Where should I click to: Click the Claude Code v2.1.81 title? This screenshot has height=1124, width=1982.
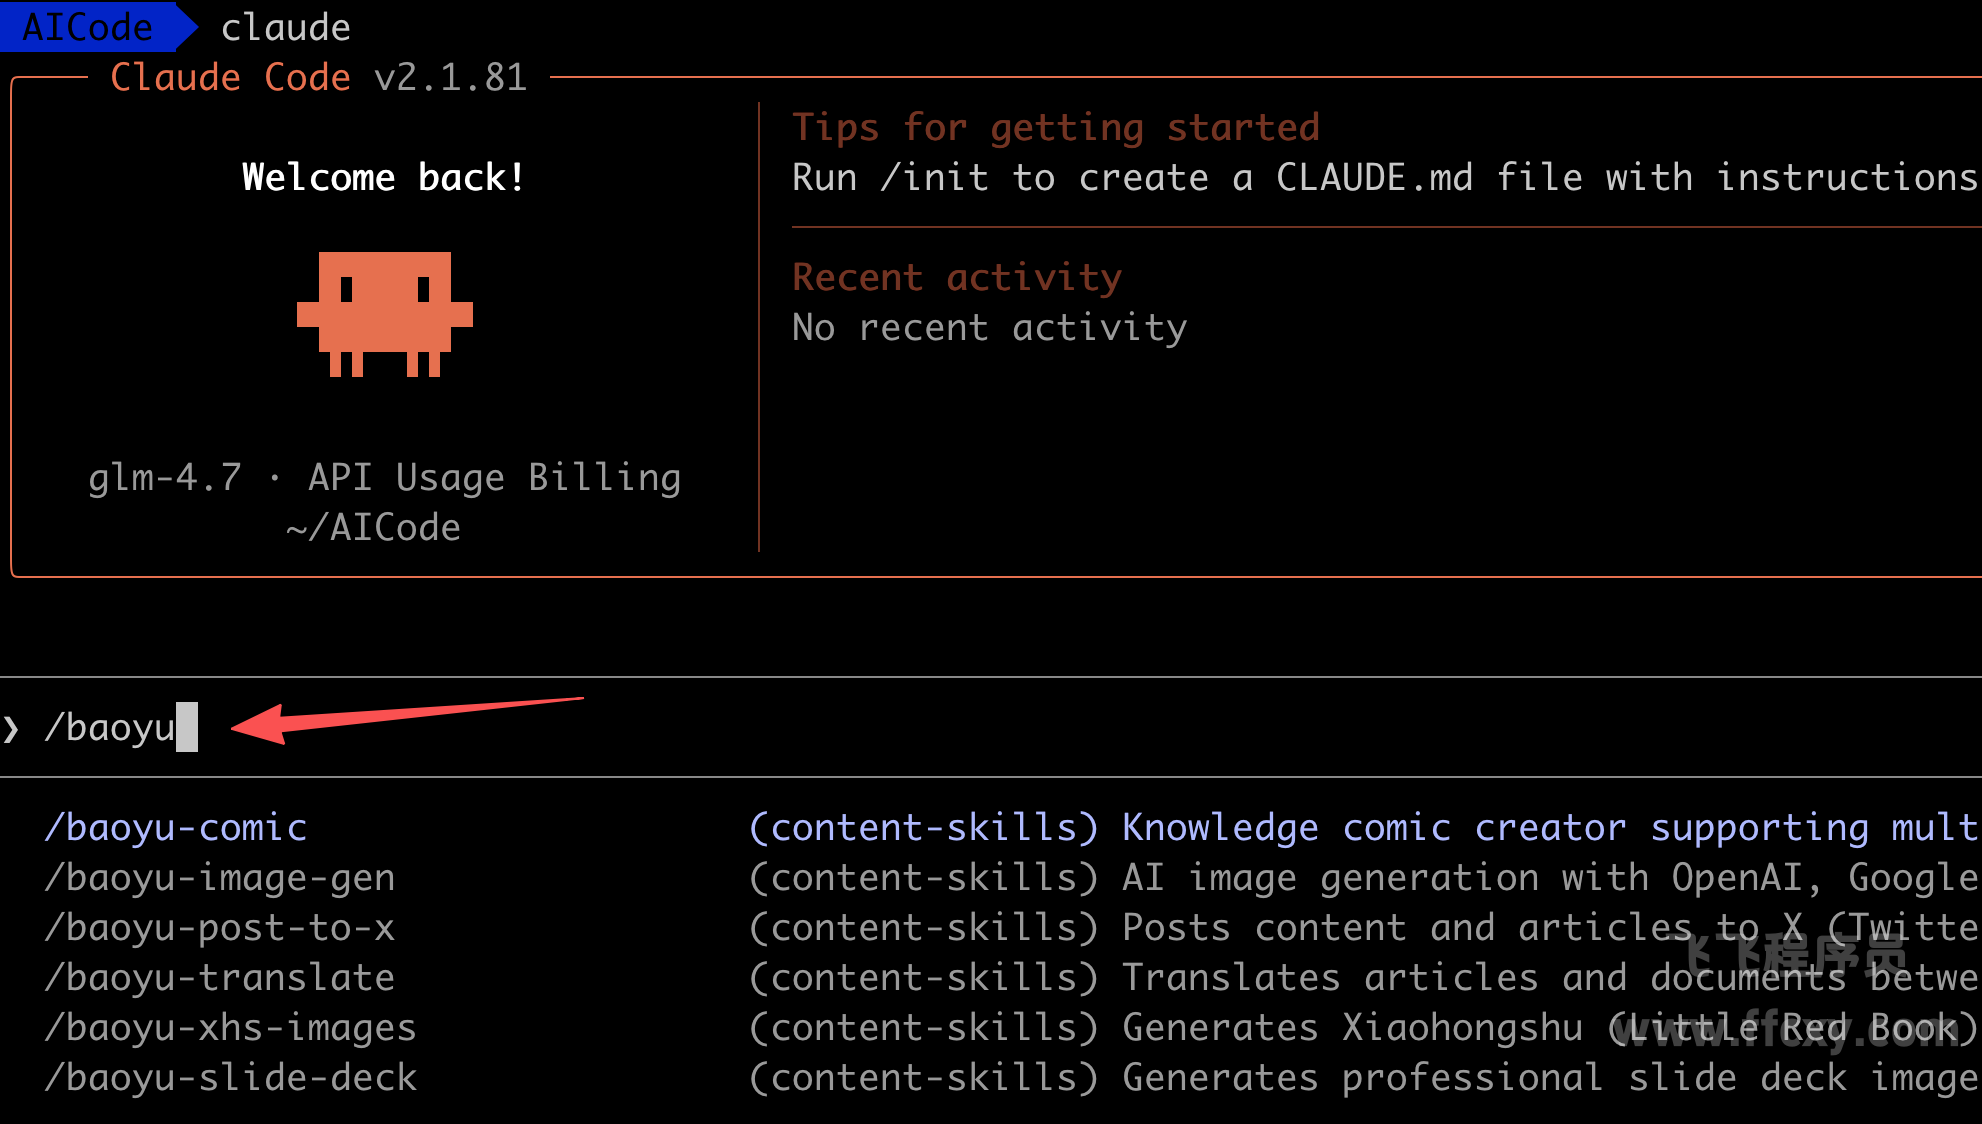tap(318, 77)
